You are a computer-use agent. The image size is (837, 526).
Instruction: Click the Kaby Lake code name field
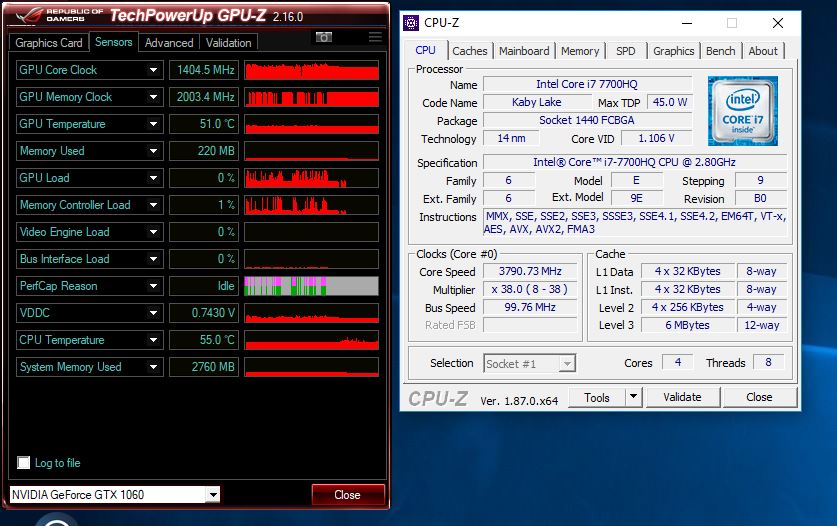(x=536, y=103)
